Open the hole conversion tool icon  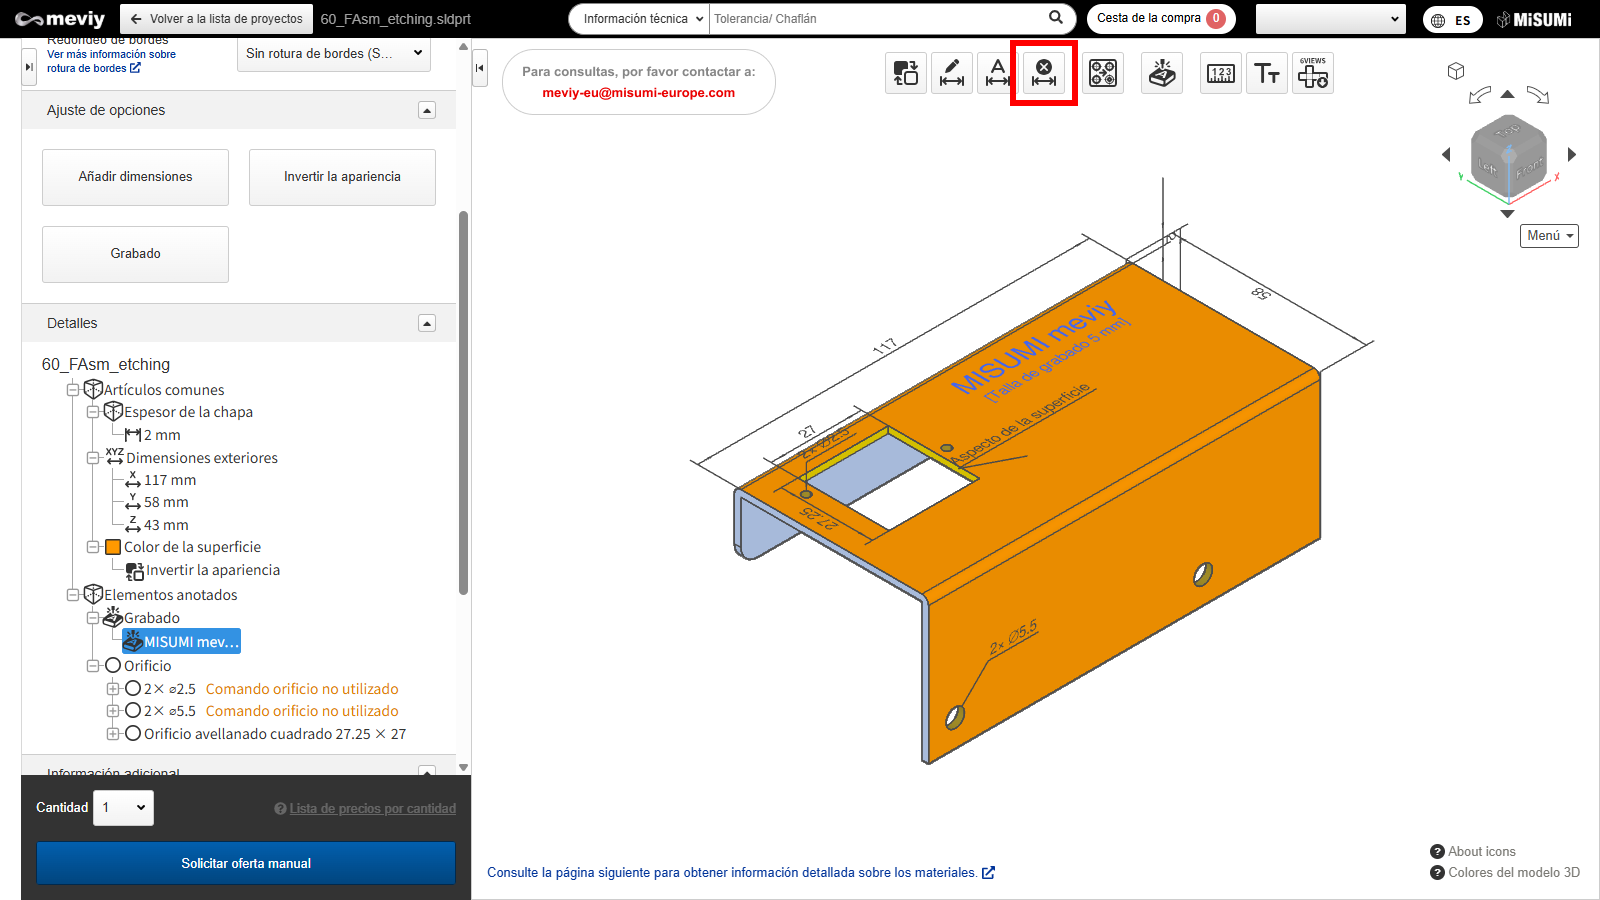[x=1103, y=73]
